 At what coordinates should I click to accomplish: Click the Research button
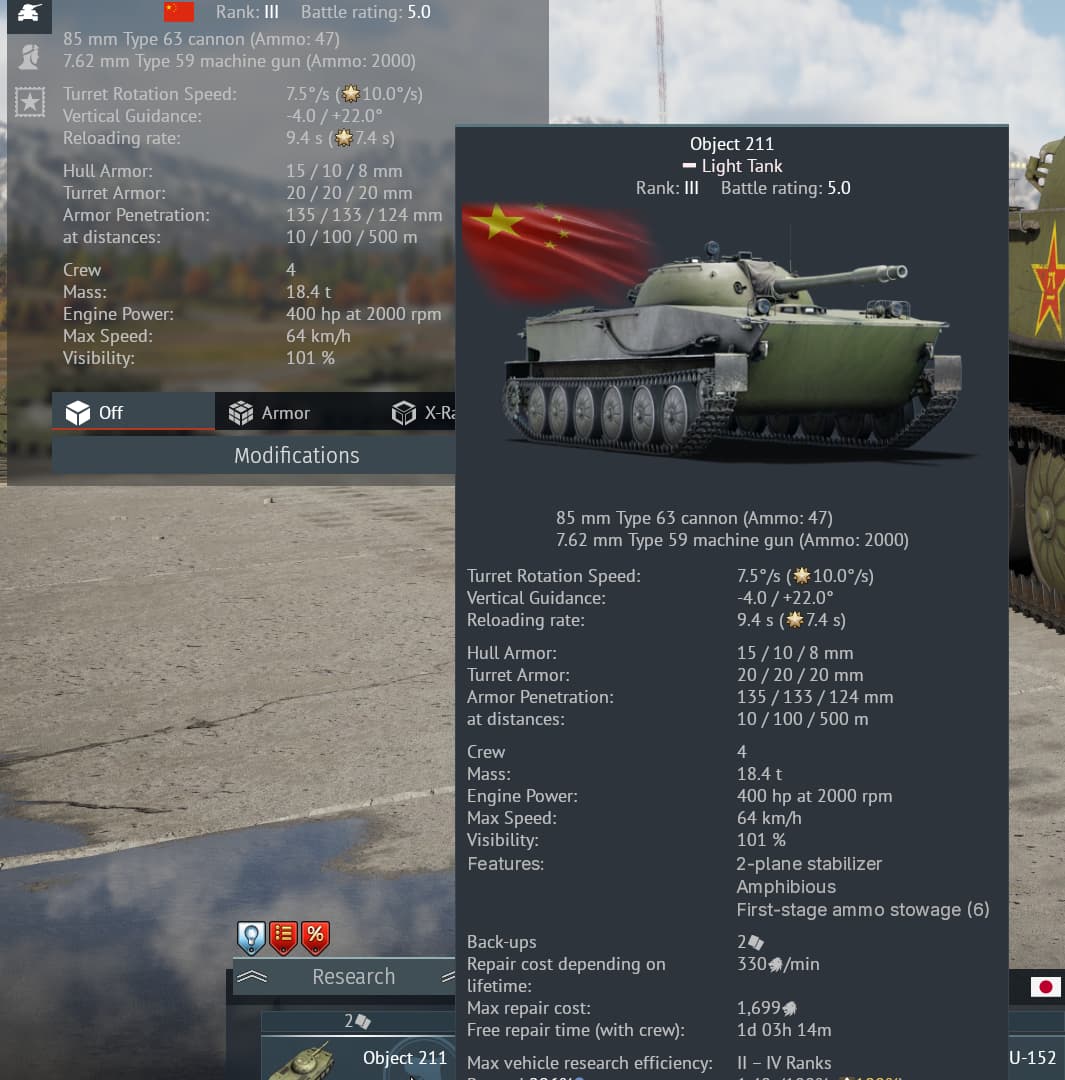[x=353, y=977]
